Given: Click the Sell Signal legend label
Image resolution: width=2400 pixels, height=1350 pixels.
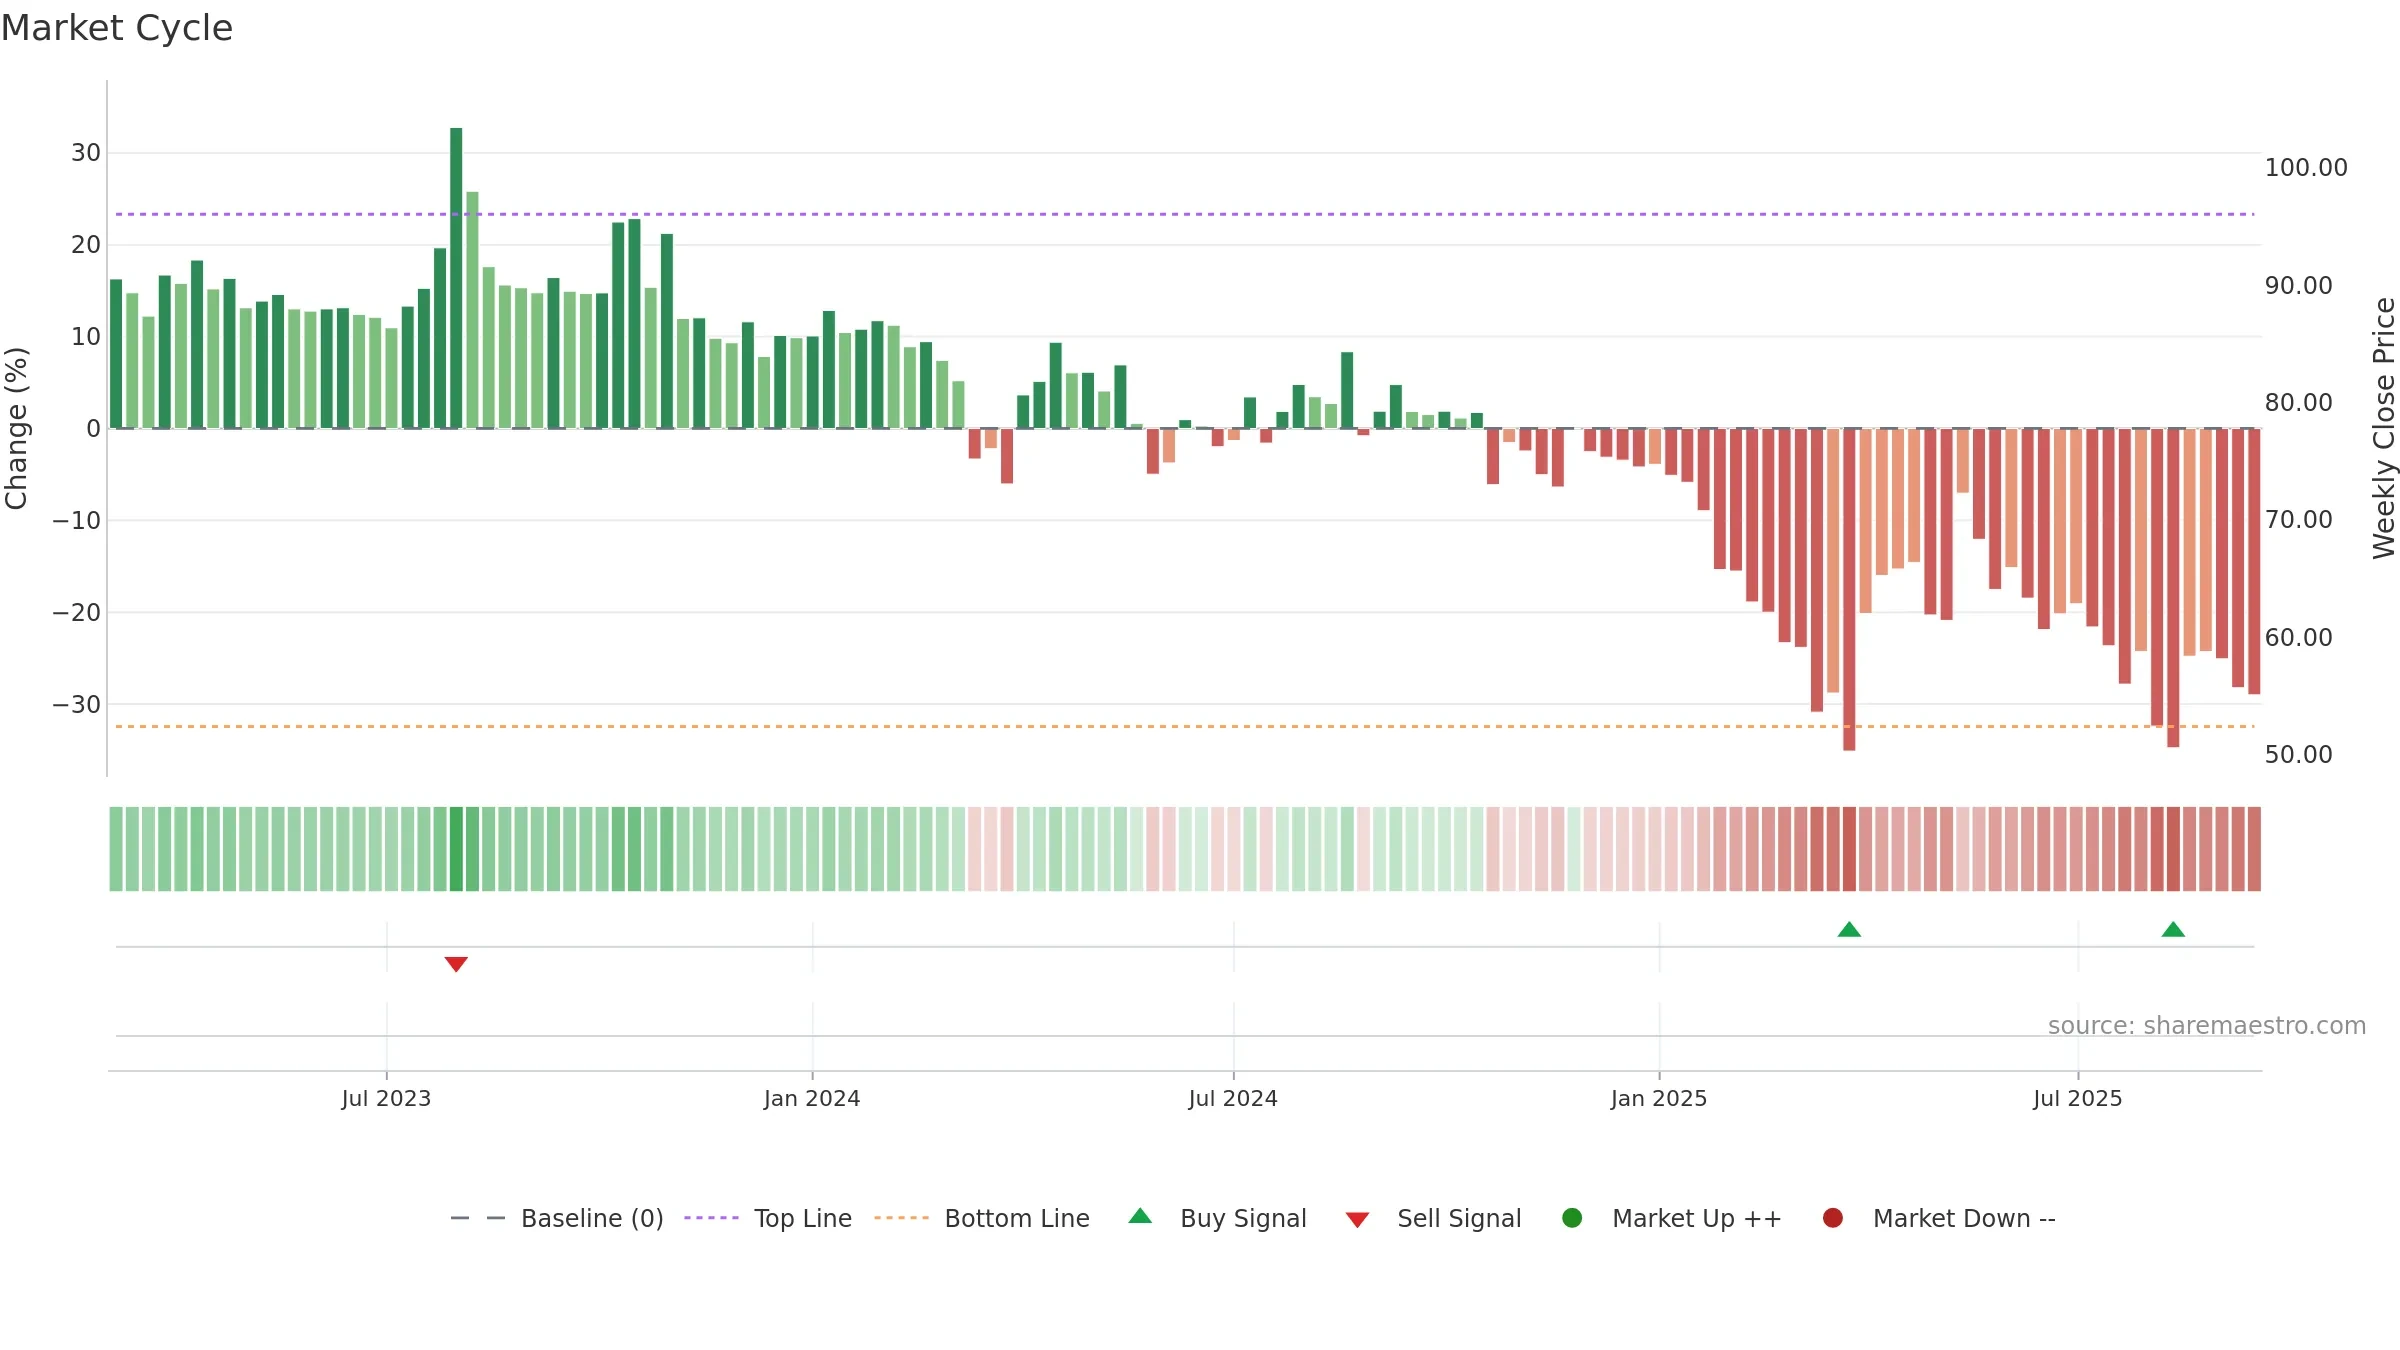Looking at the screenshot, I should click(1459, 1218).
